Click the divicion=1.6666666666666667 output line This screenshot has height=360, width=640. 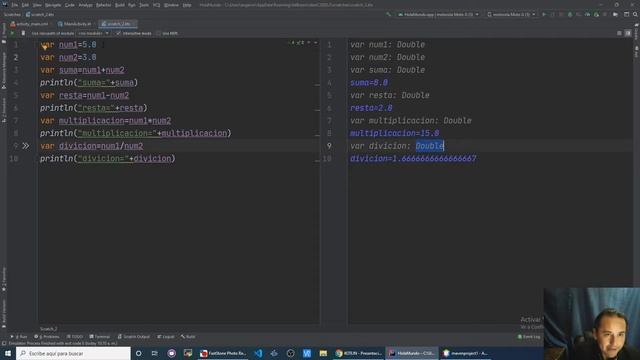413,158
